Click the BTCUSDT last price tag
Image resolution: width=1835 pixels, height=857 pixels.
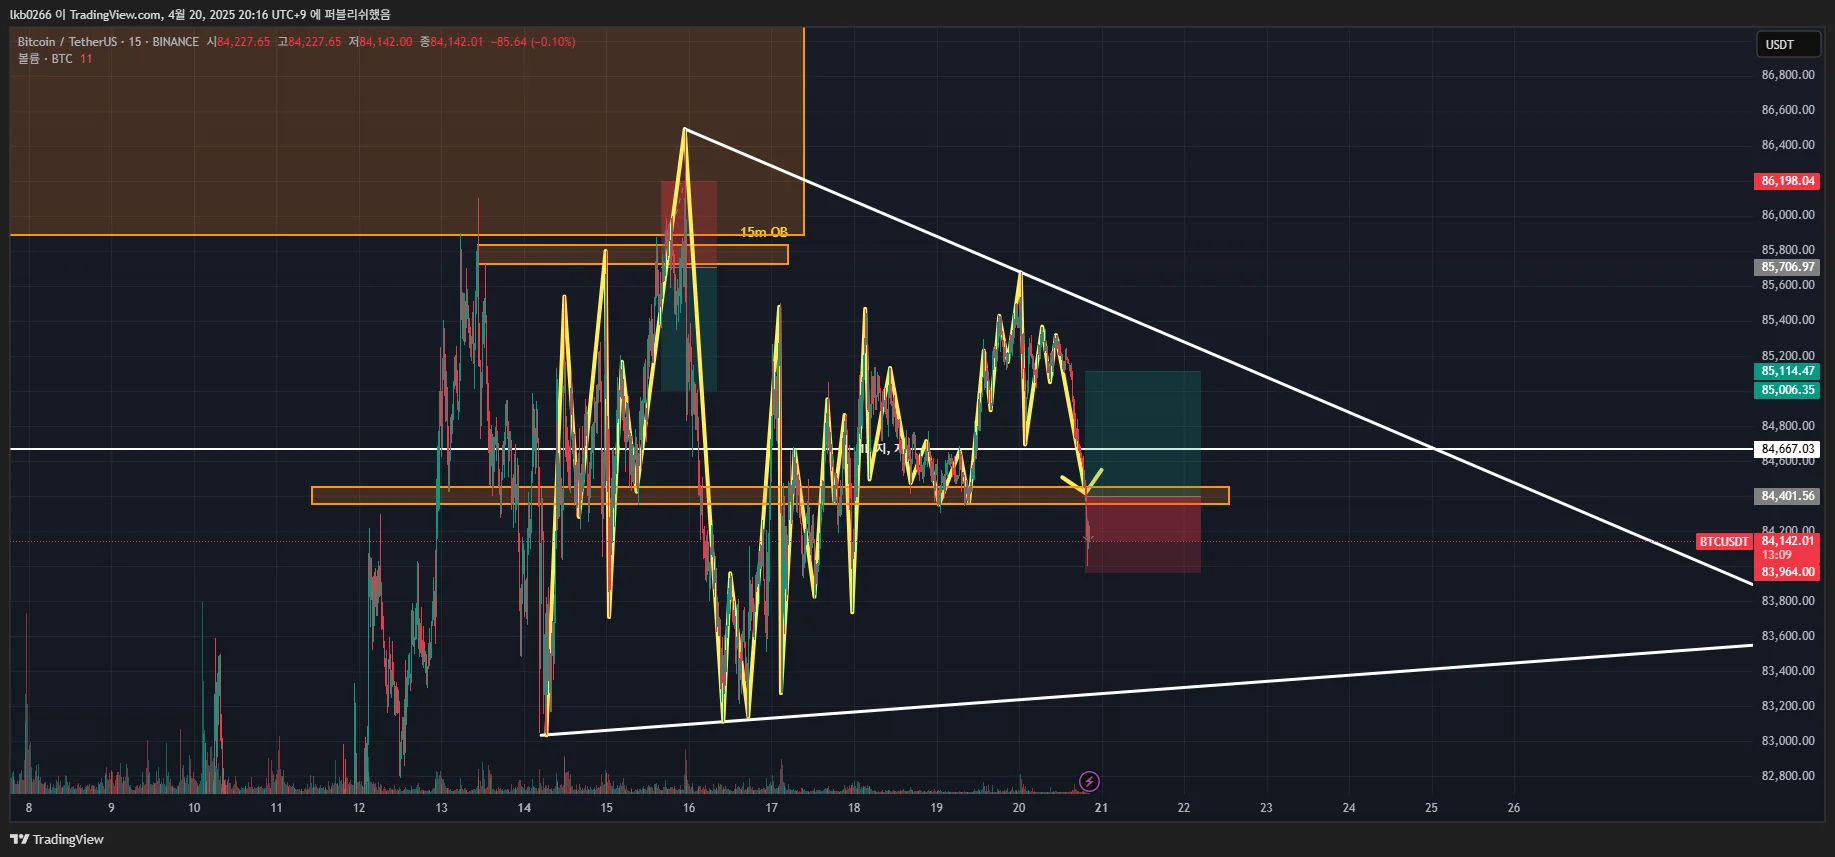coord(1724,541)
